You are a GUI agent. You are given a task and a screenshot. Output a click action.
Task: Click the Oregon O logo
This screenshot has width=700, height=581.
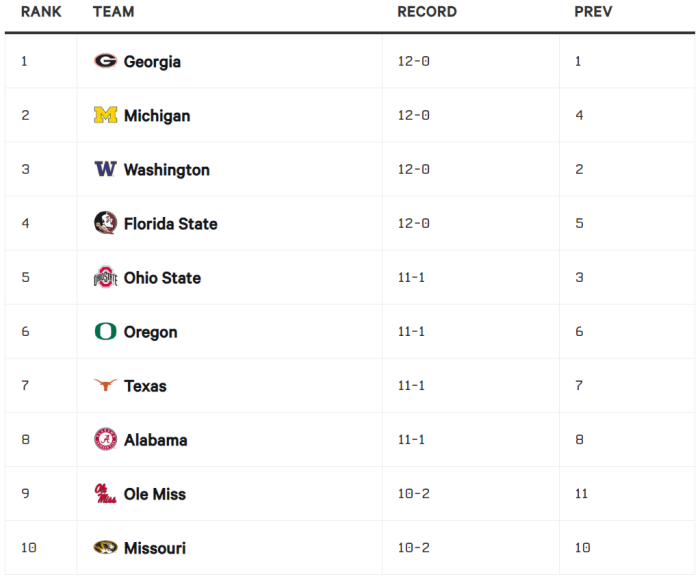(105, 331)
